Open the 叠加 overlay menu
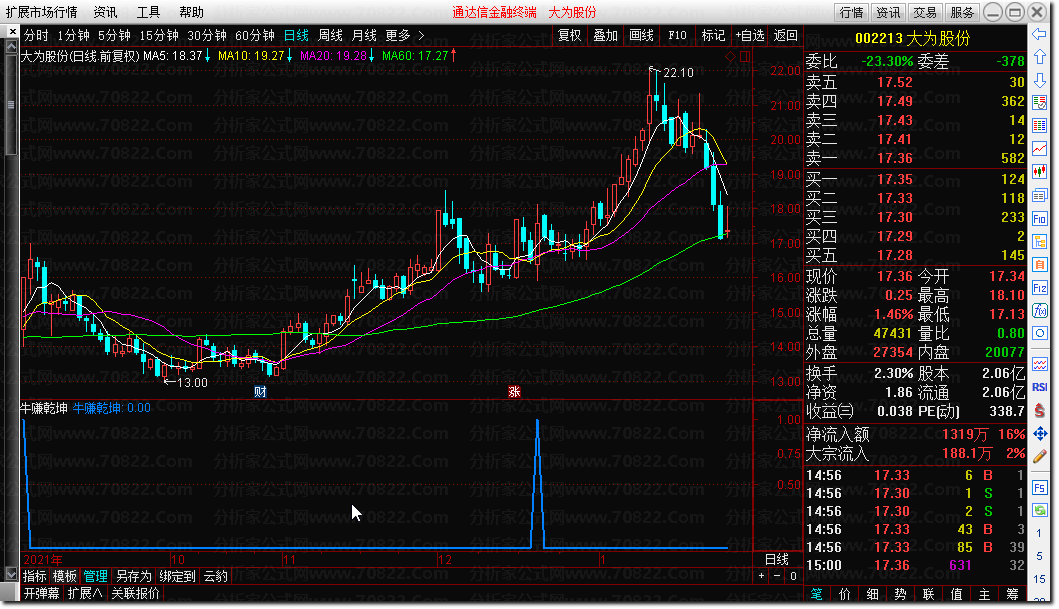This screenshot has width=1059, height=609. pos(605,35)
